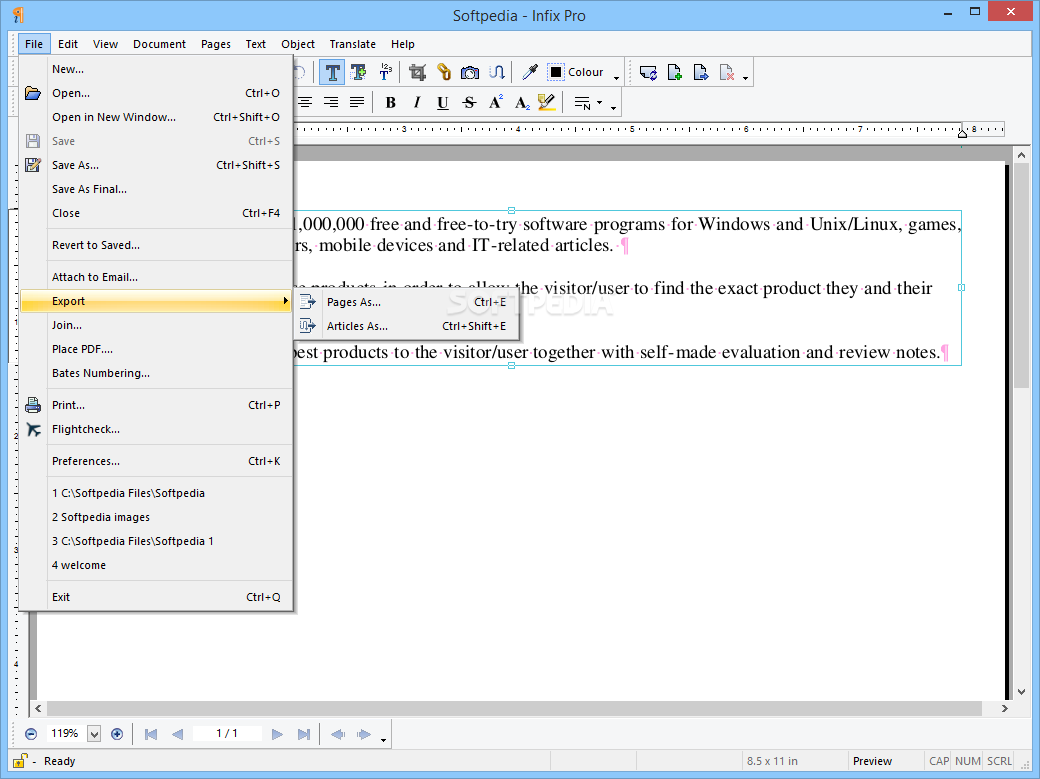1040x779 pixels.
Task: Choose Bates Numbering... menu entry
Action: tap(157, 373)
